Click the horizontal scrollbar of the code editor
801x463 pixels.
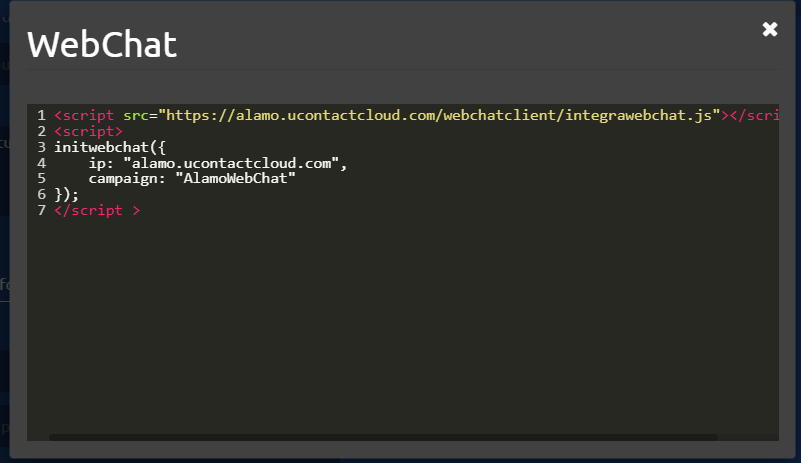(383, 437)
